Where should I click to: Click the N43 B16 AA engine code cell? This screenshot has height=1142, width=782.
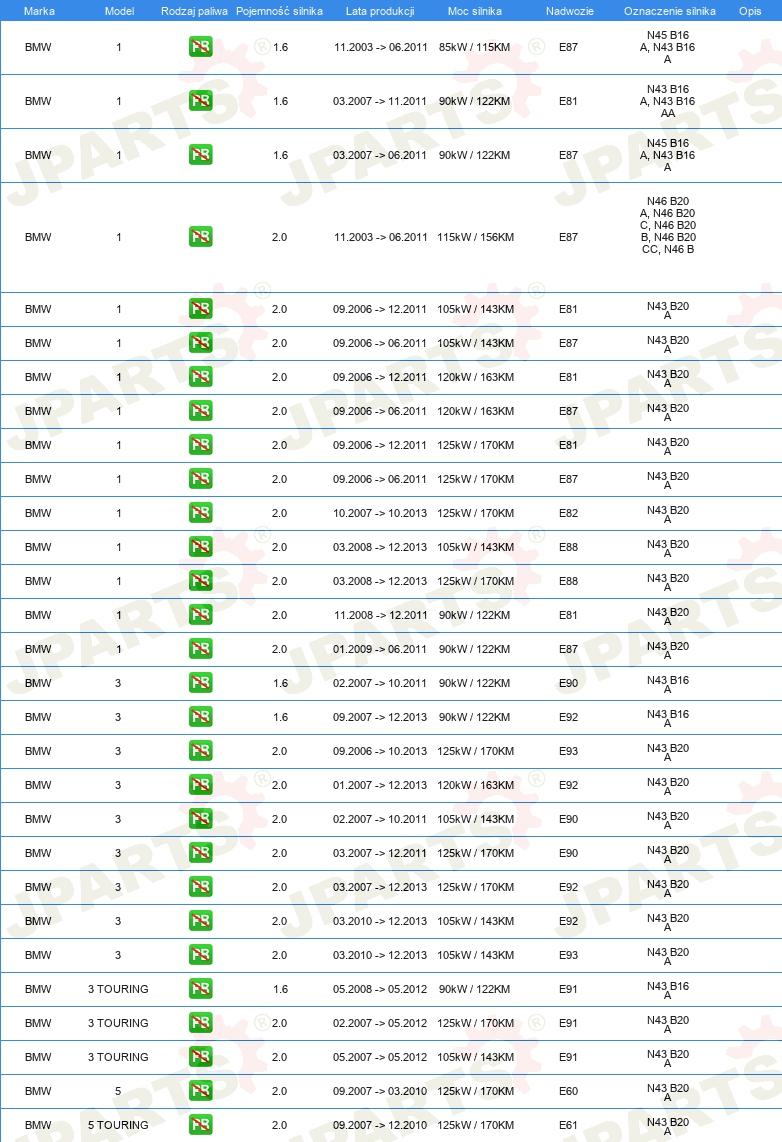[668, 101]
